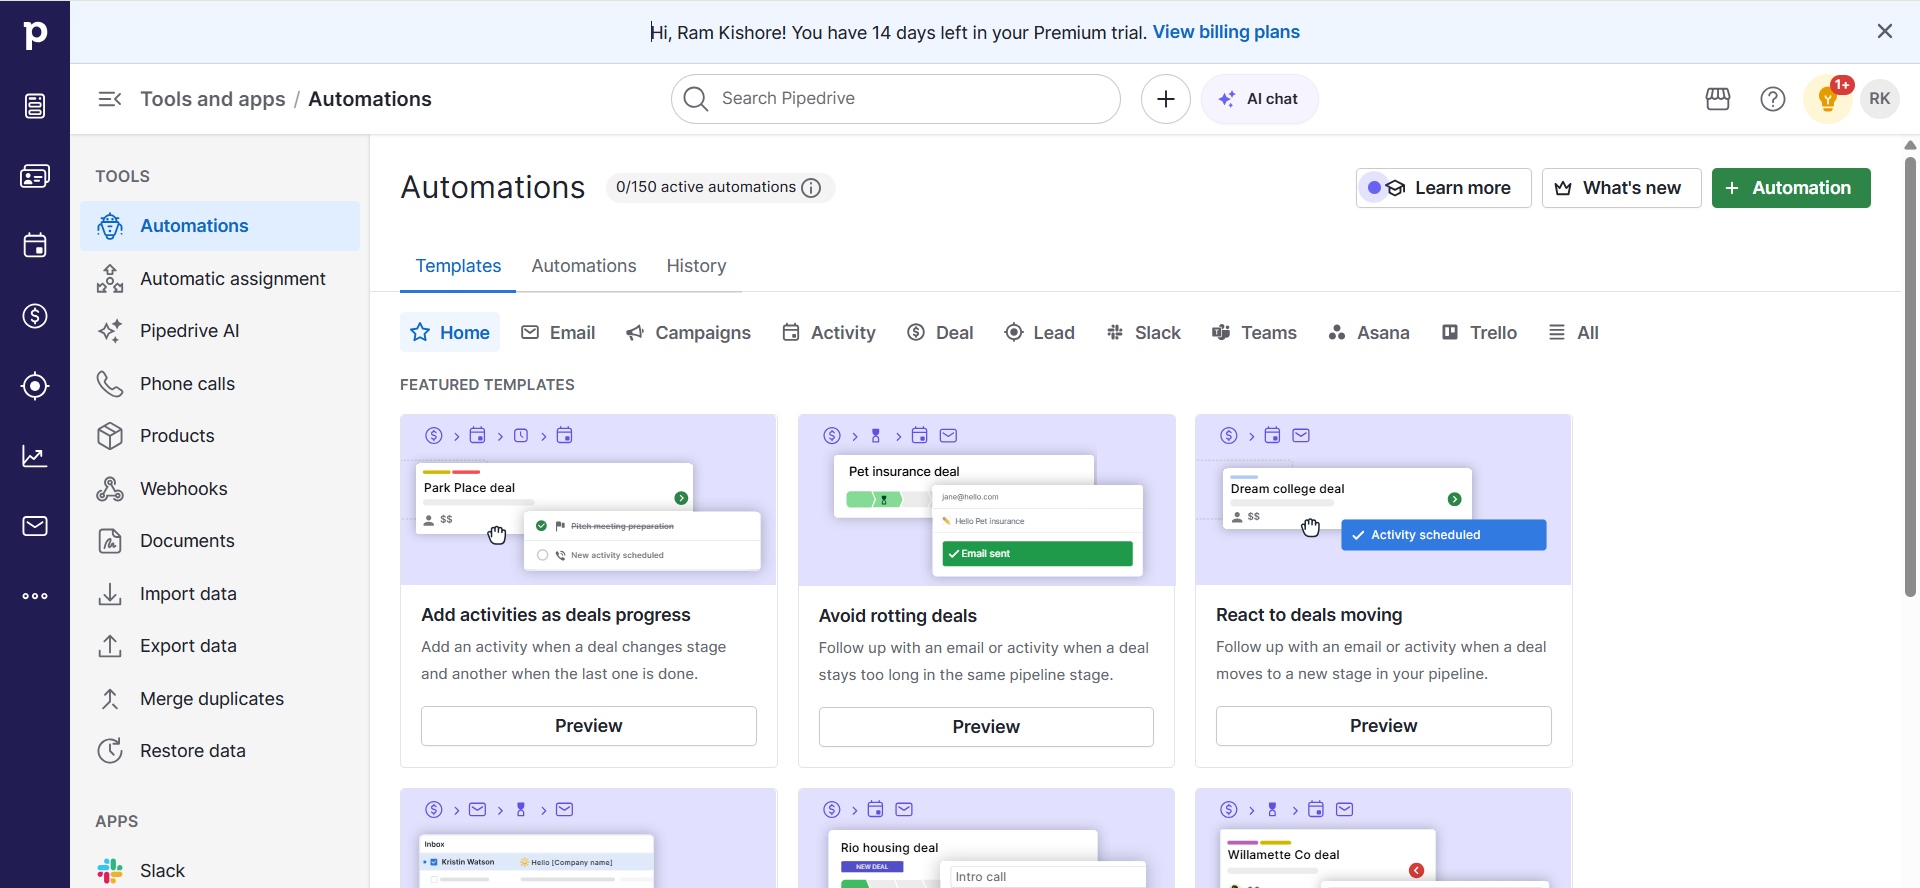1920x888 pixels.
Task: Collapse the navigation menu toggle
Action: click(110, 99)
